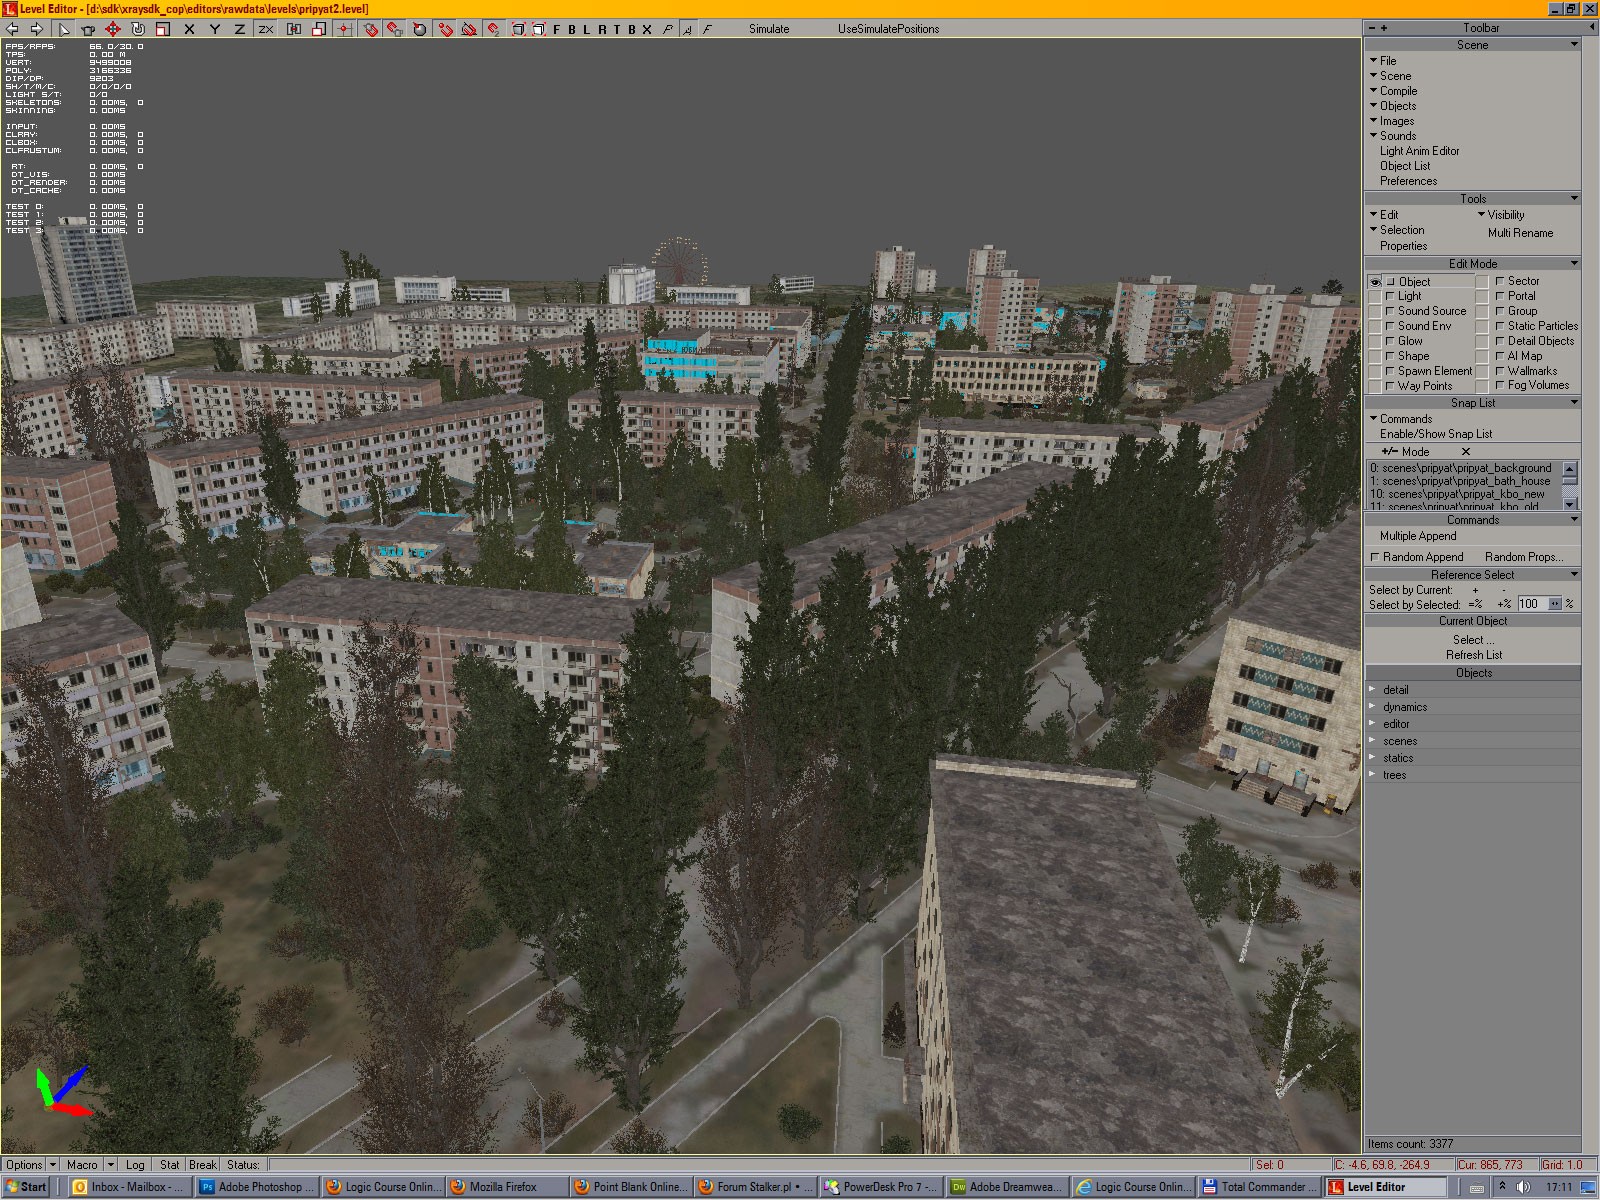1600x1200 pixels.
Task: Open the Visibility dropdown in Tools
Action: pos(1501,215)
